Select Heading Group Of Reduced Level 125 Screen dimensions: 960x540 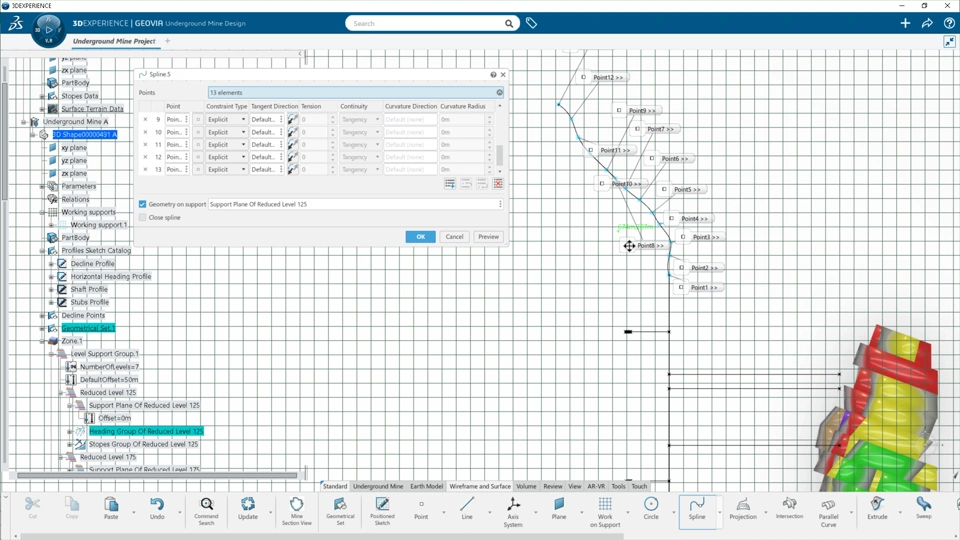point(146,431)
